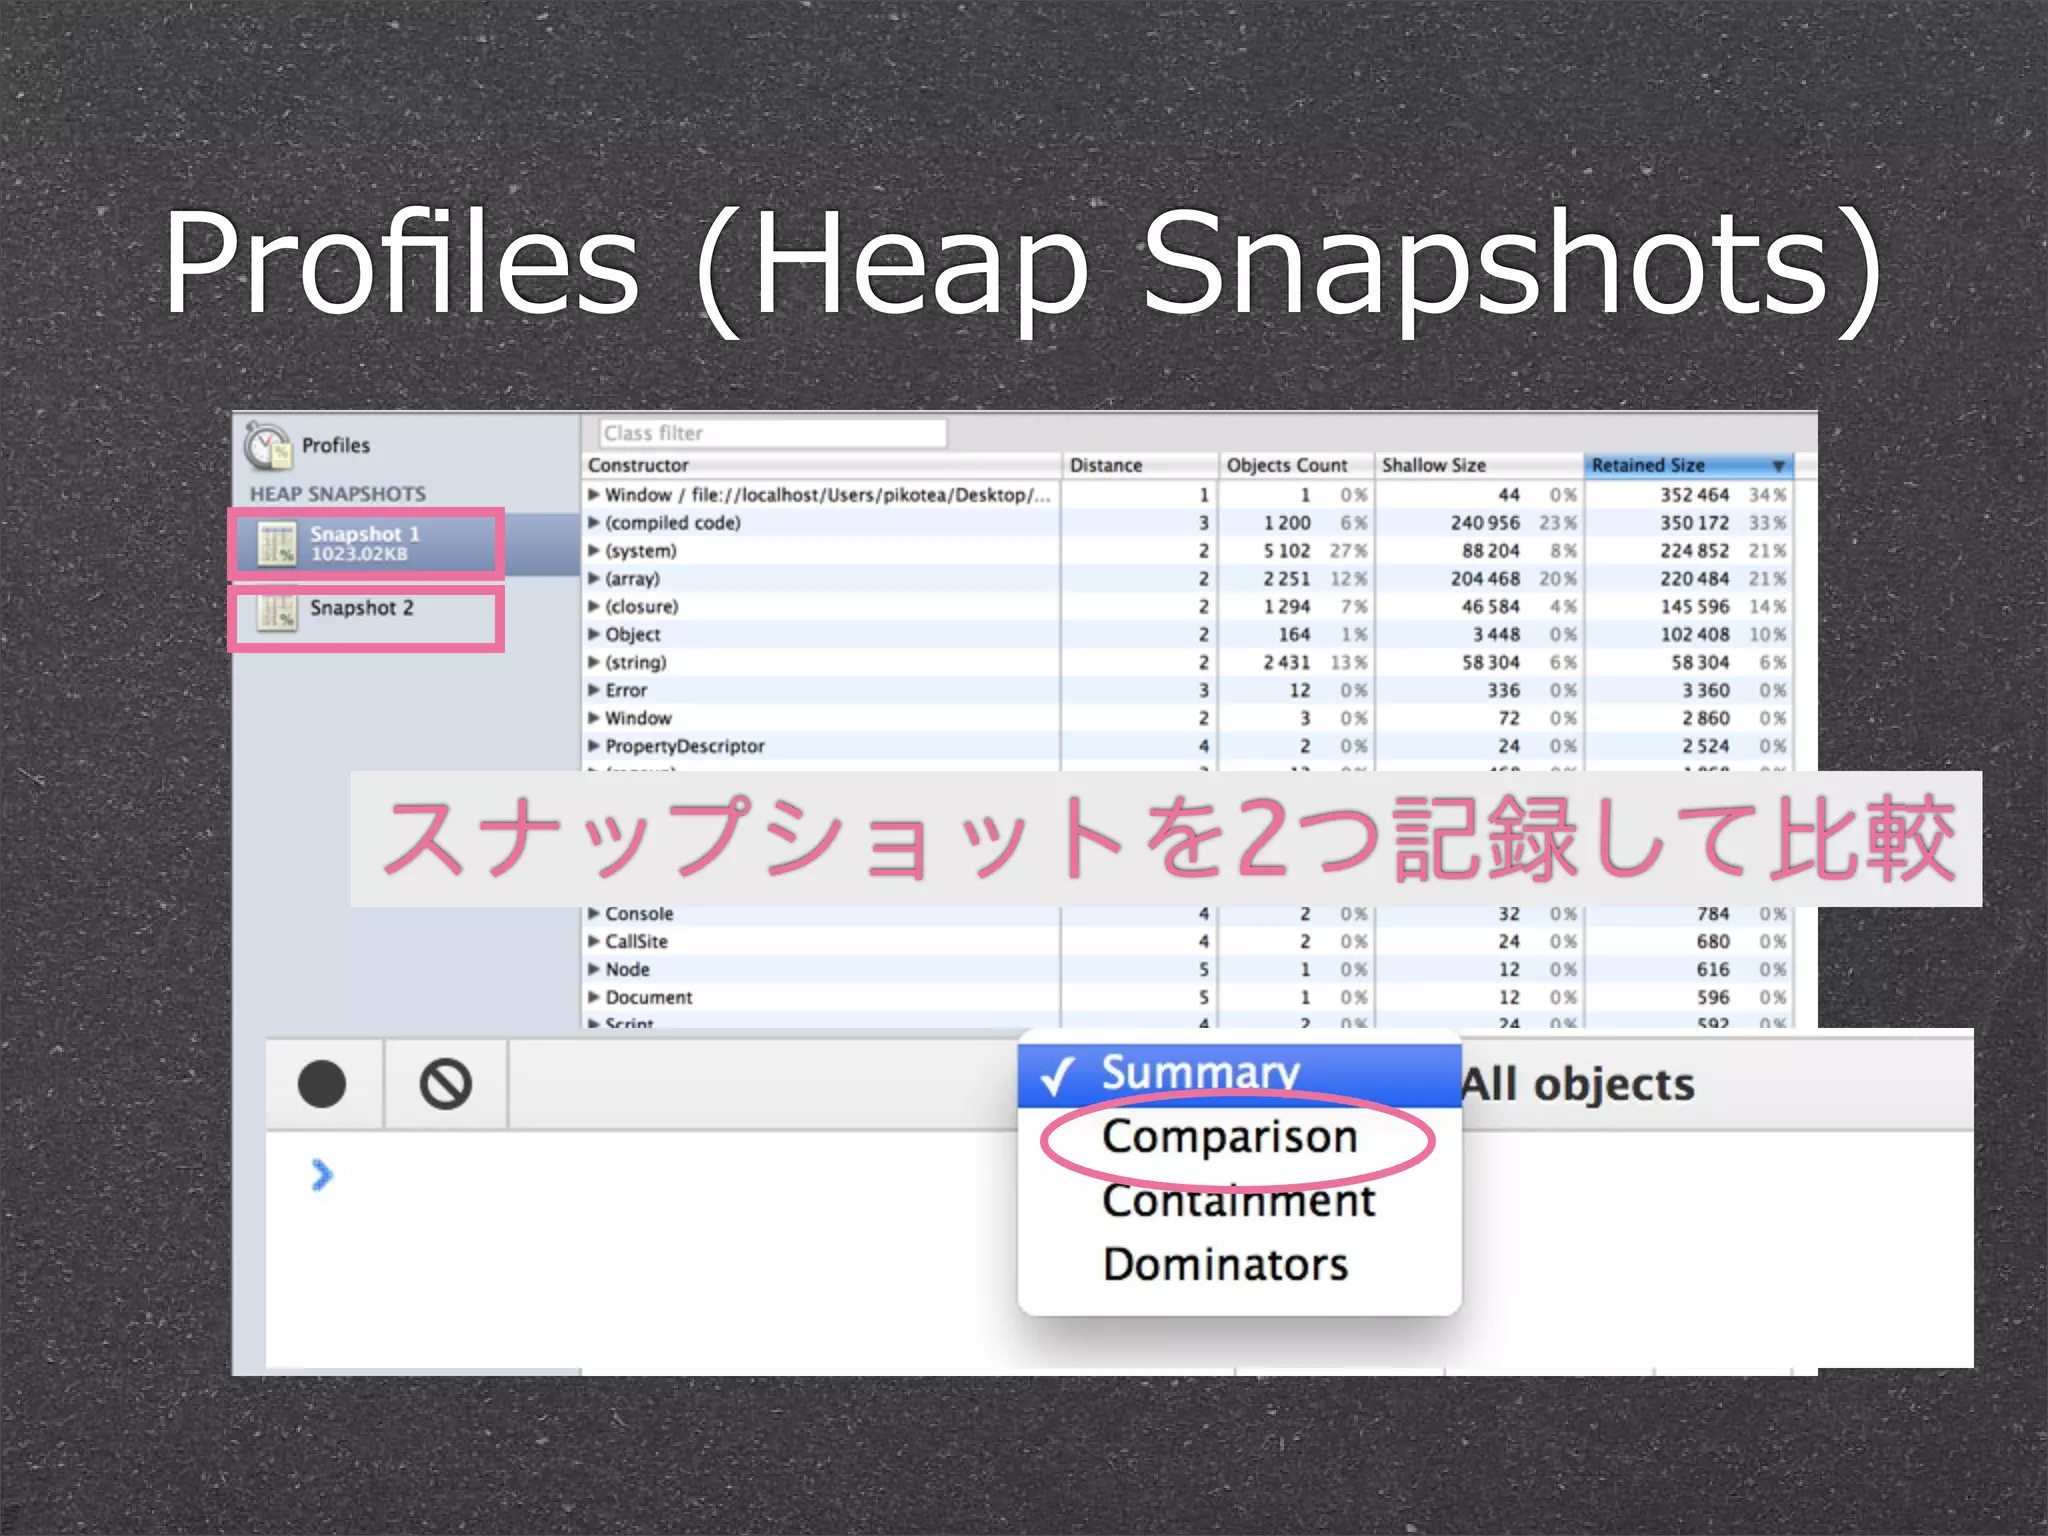Click retained size value 2 524
This screenshot has width=2048, height=1536.
pos(1705,746)
